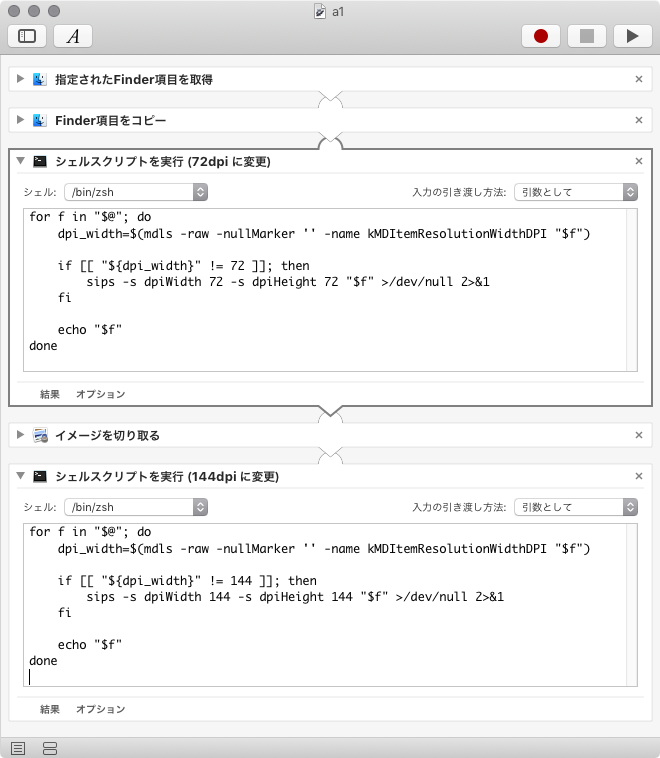The image size is (660, 758).
Task: Click Preview icon of イメージを切り取る action
Action: [x=40, y=435]
